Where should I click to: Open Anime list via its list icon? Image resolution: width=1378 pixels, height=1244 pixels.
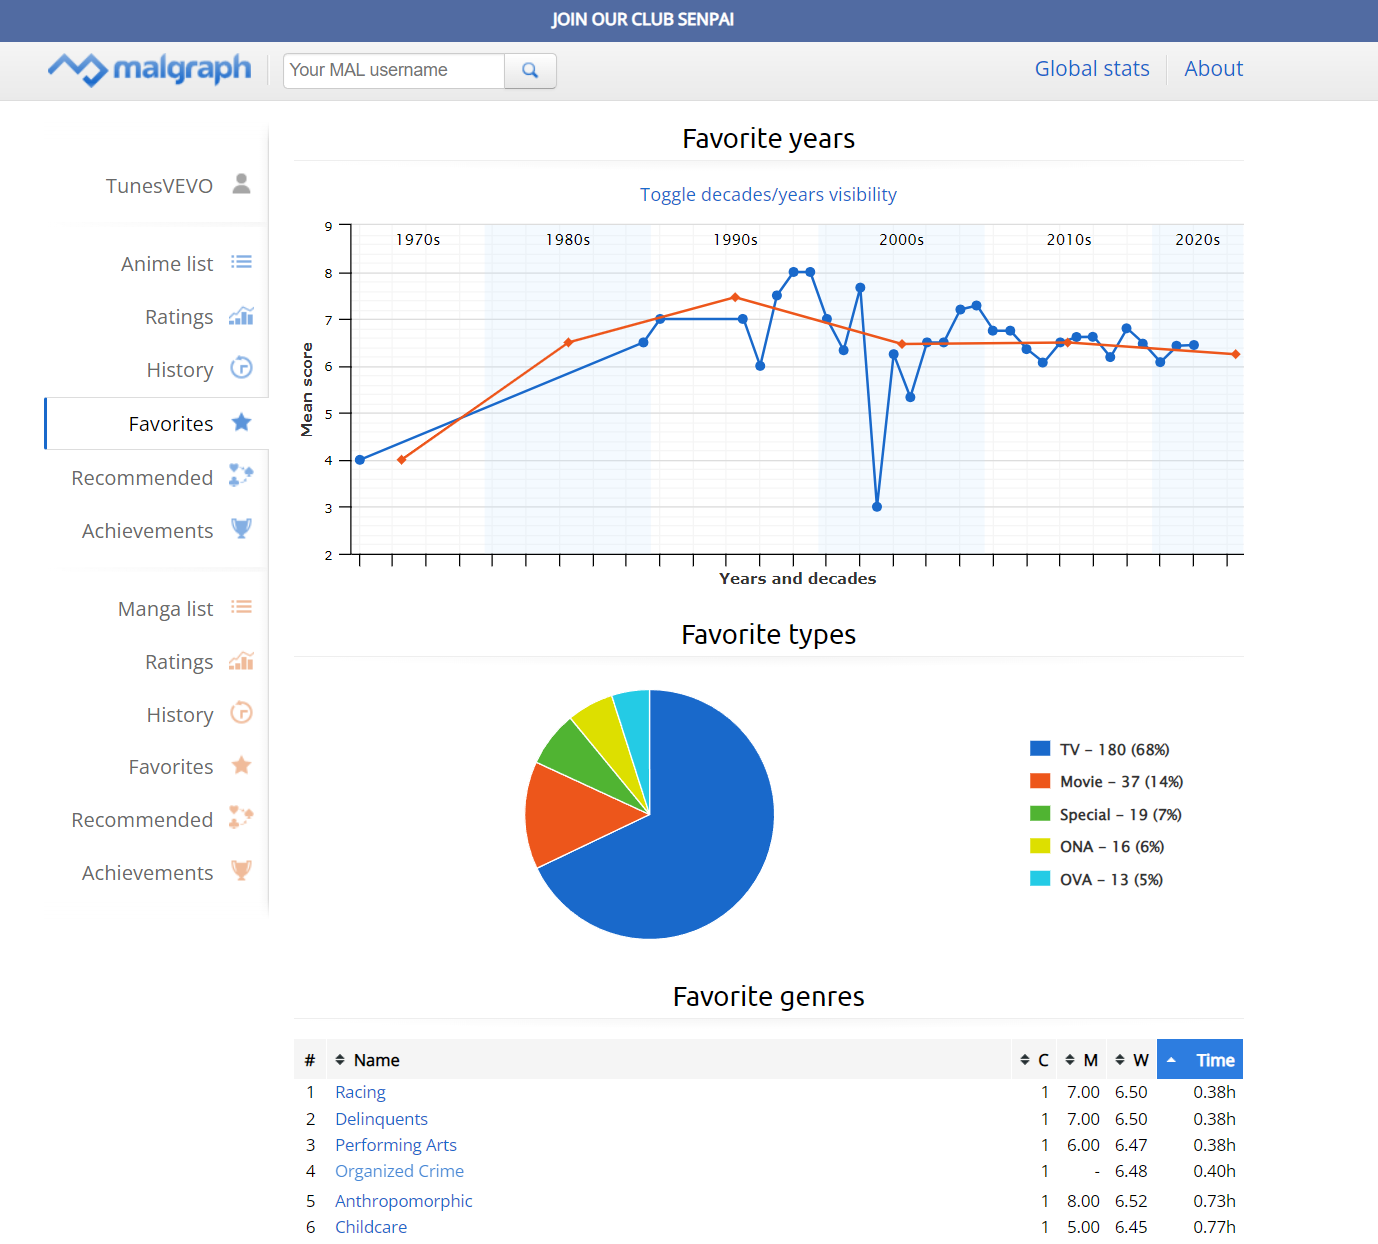point(241,262)
